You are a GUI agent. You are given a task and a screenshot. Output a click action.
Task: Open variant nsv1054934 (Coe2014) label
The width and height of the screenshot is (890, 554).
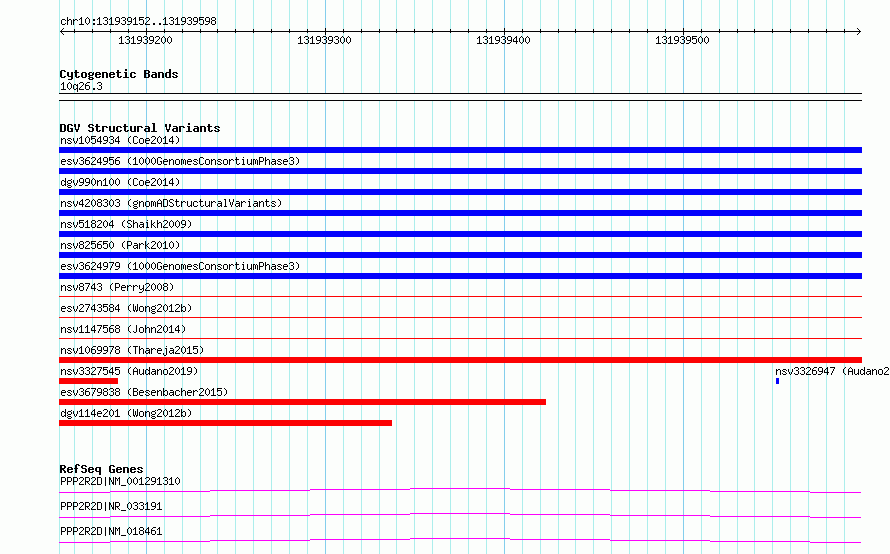coord(120,140)
